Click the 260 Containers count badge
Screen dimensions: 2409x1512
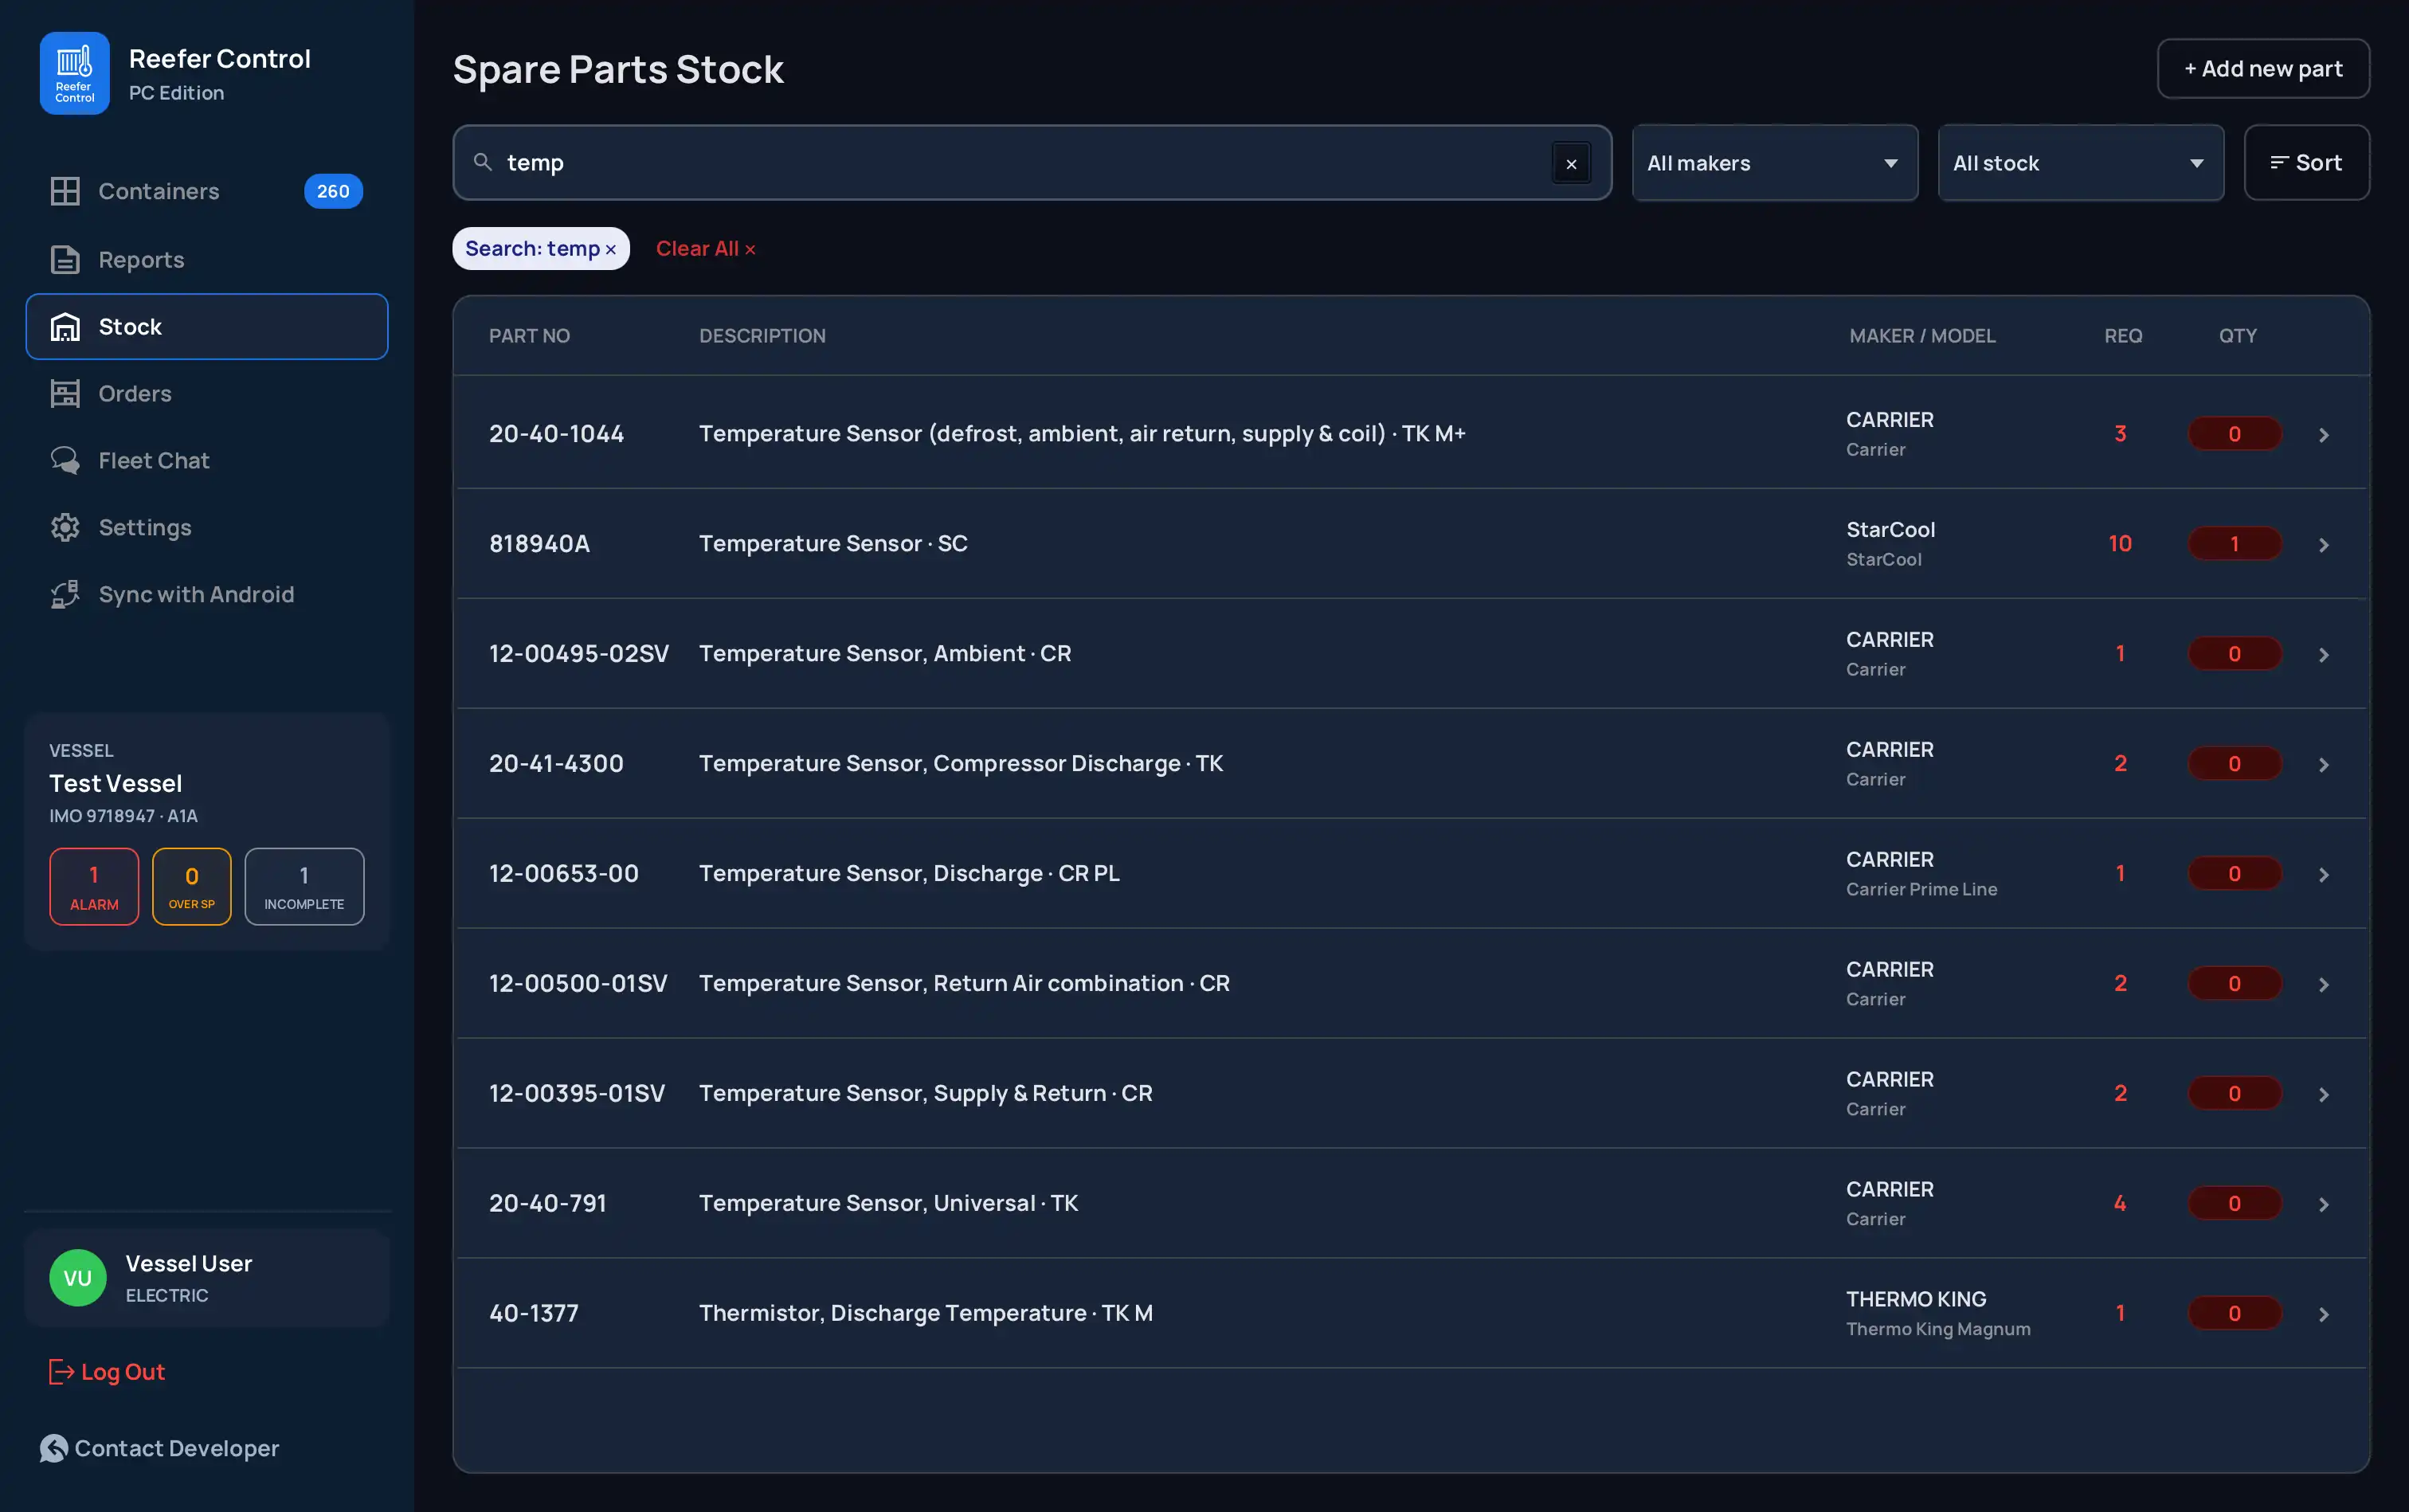pyautogui.click(x=333, y=191)
